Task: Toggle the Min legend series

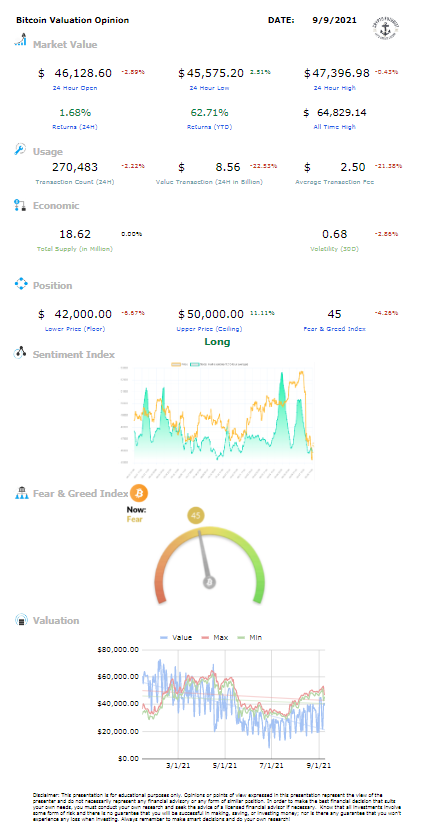Action: 252,638
